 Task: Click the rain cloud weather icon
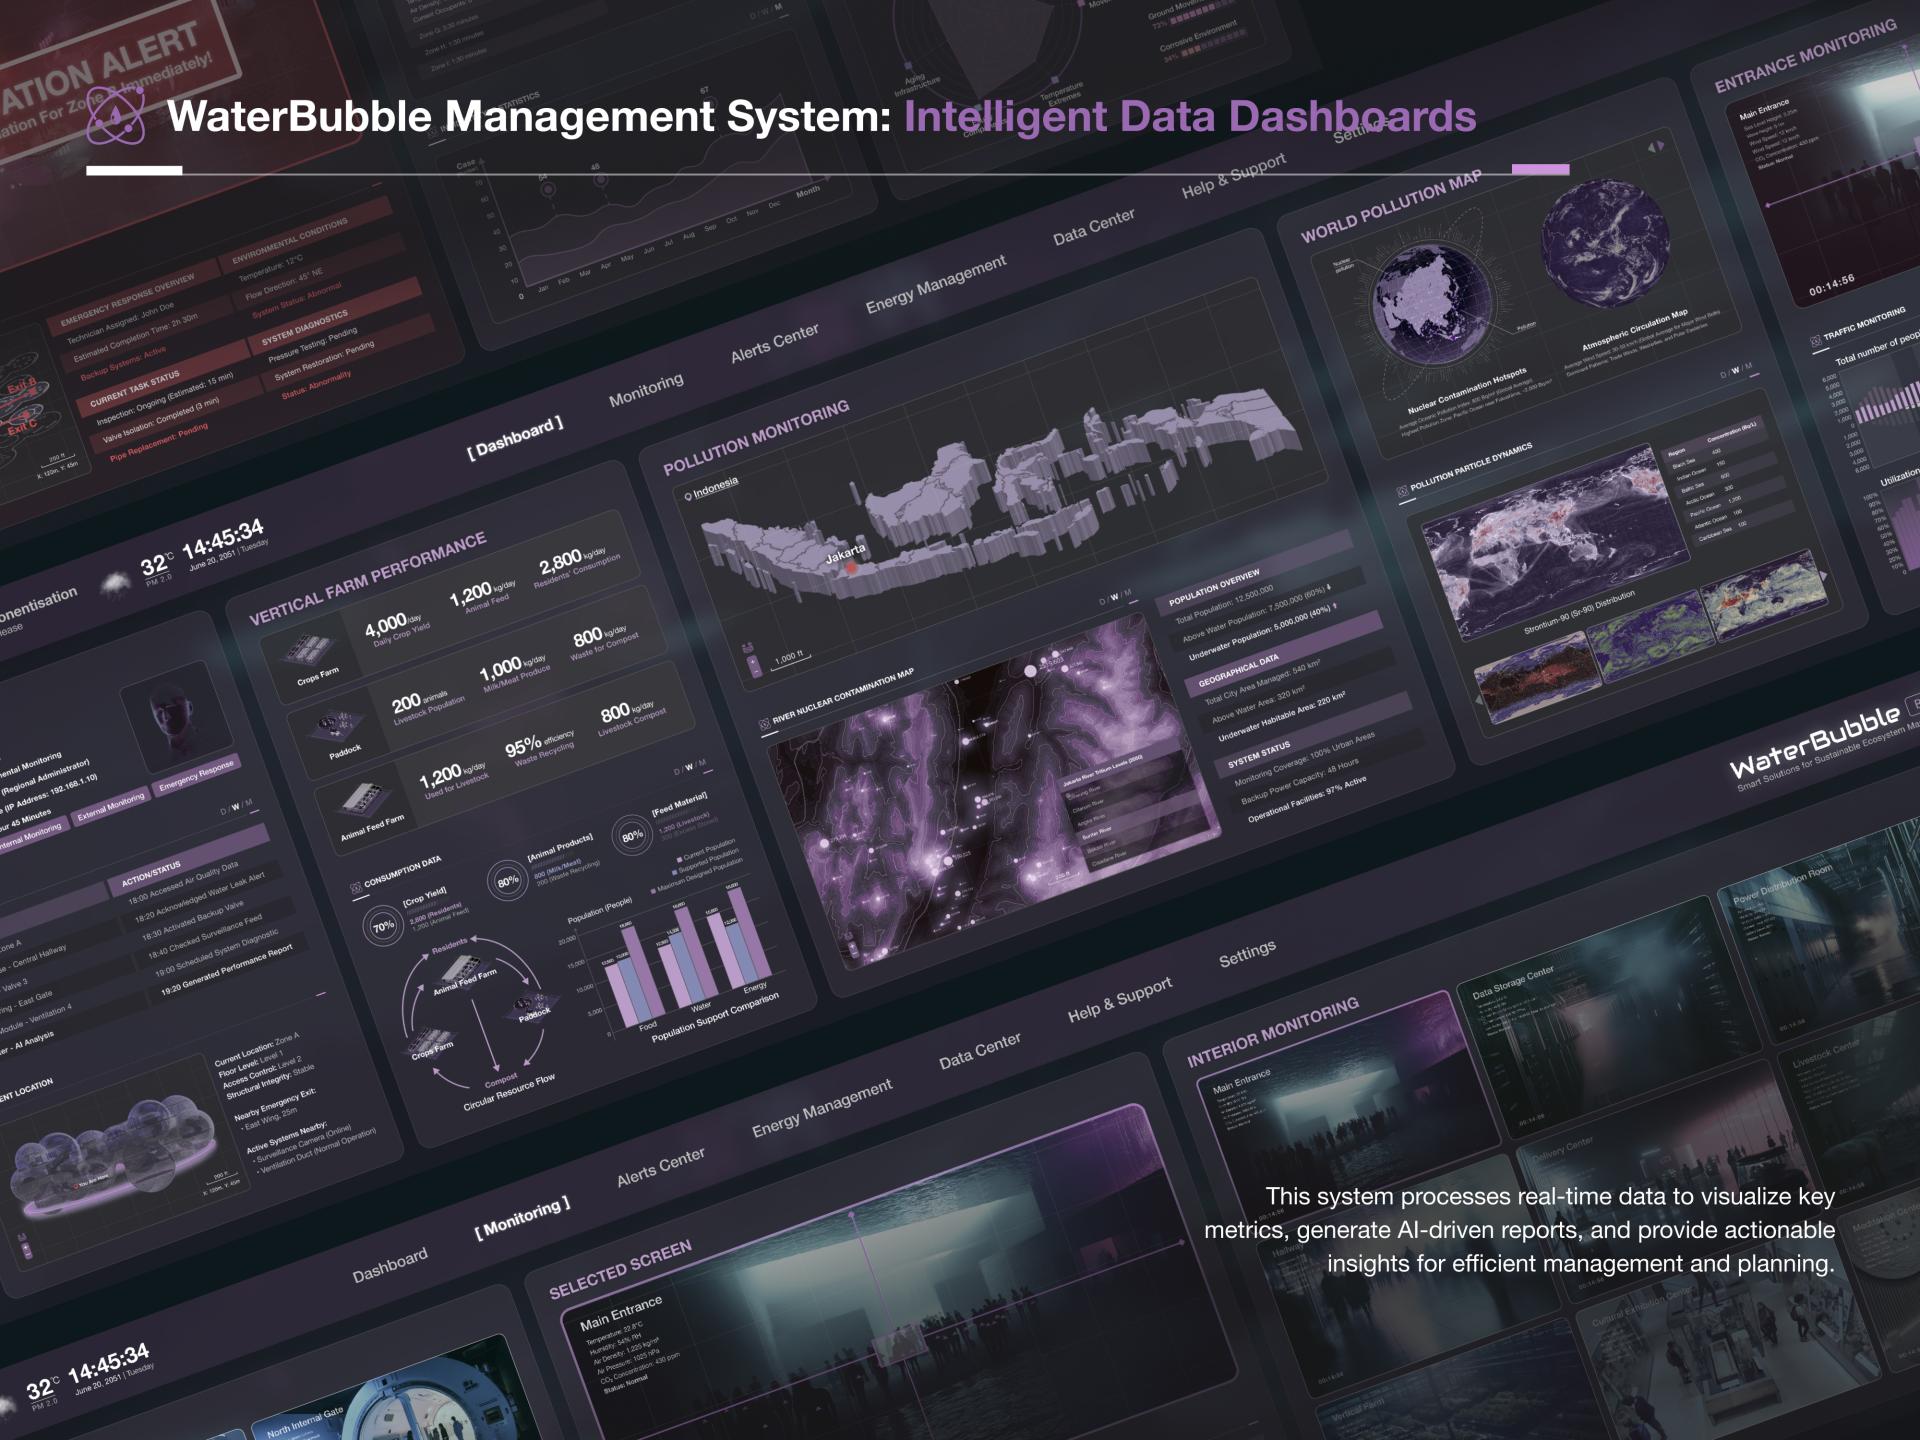[x=117, y=582]
